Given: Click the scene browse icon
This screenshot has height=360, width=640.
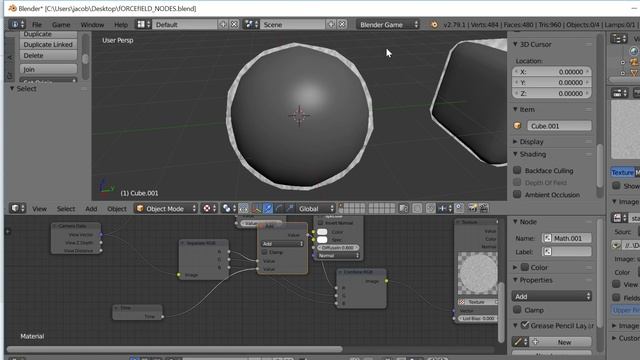Looking at the screenshot, I should coord(251,24).
